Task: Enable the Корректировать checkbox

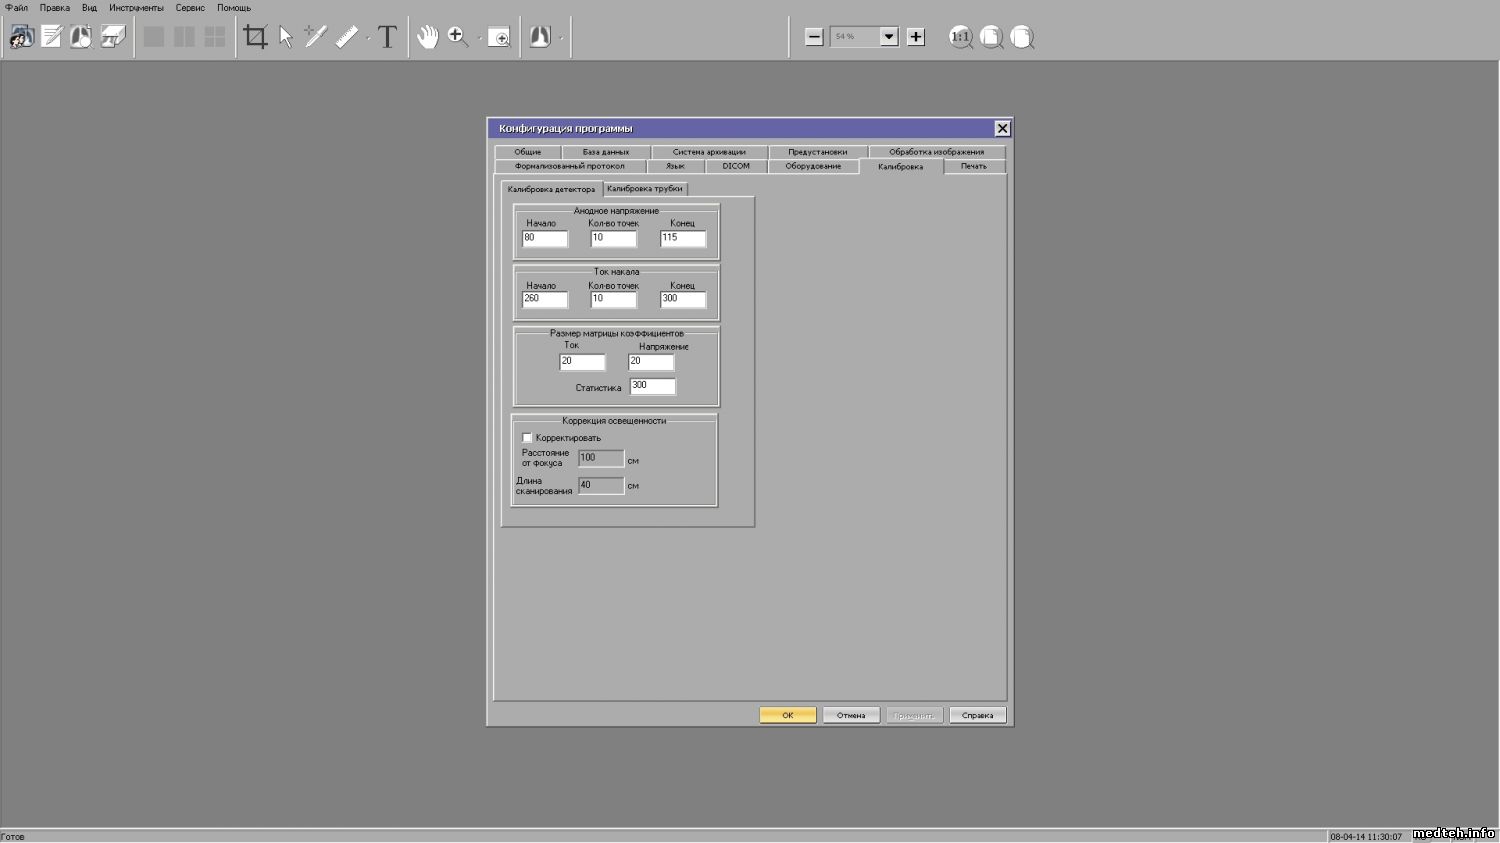Action: pyautogui.click(x=527, y=438)
